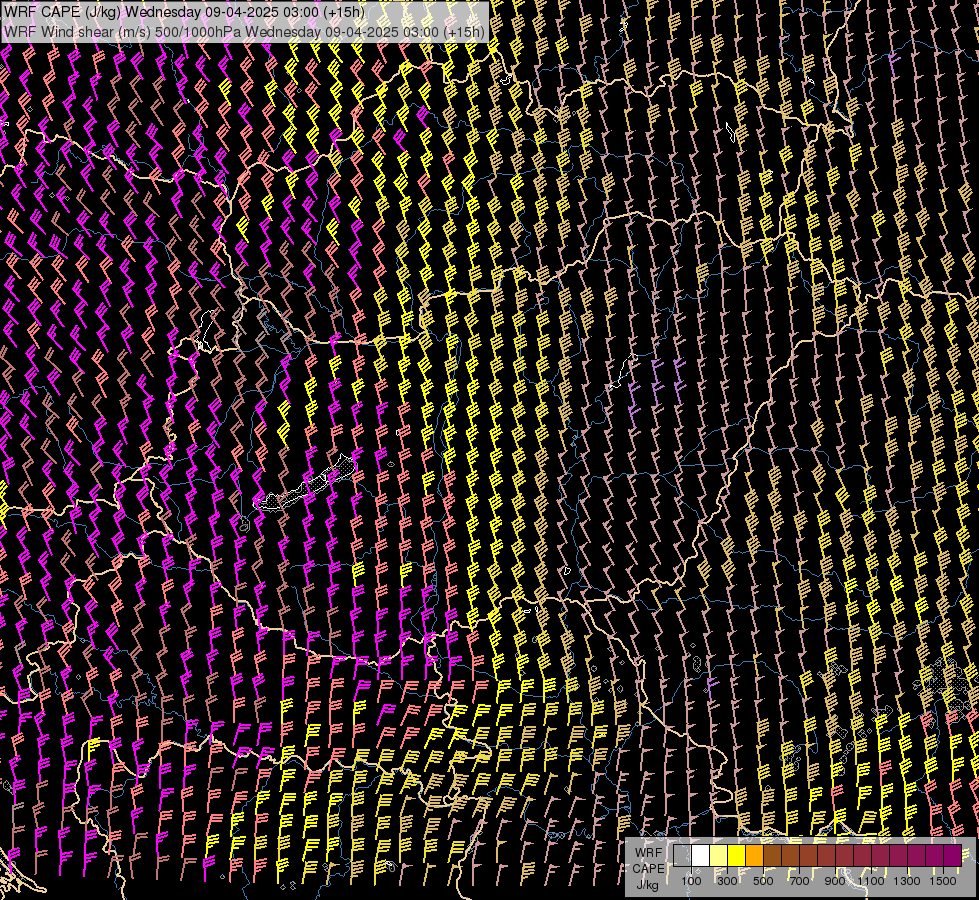Select the gray below-100 legend swatch
979x900 pixels.
coord(682,855)
